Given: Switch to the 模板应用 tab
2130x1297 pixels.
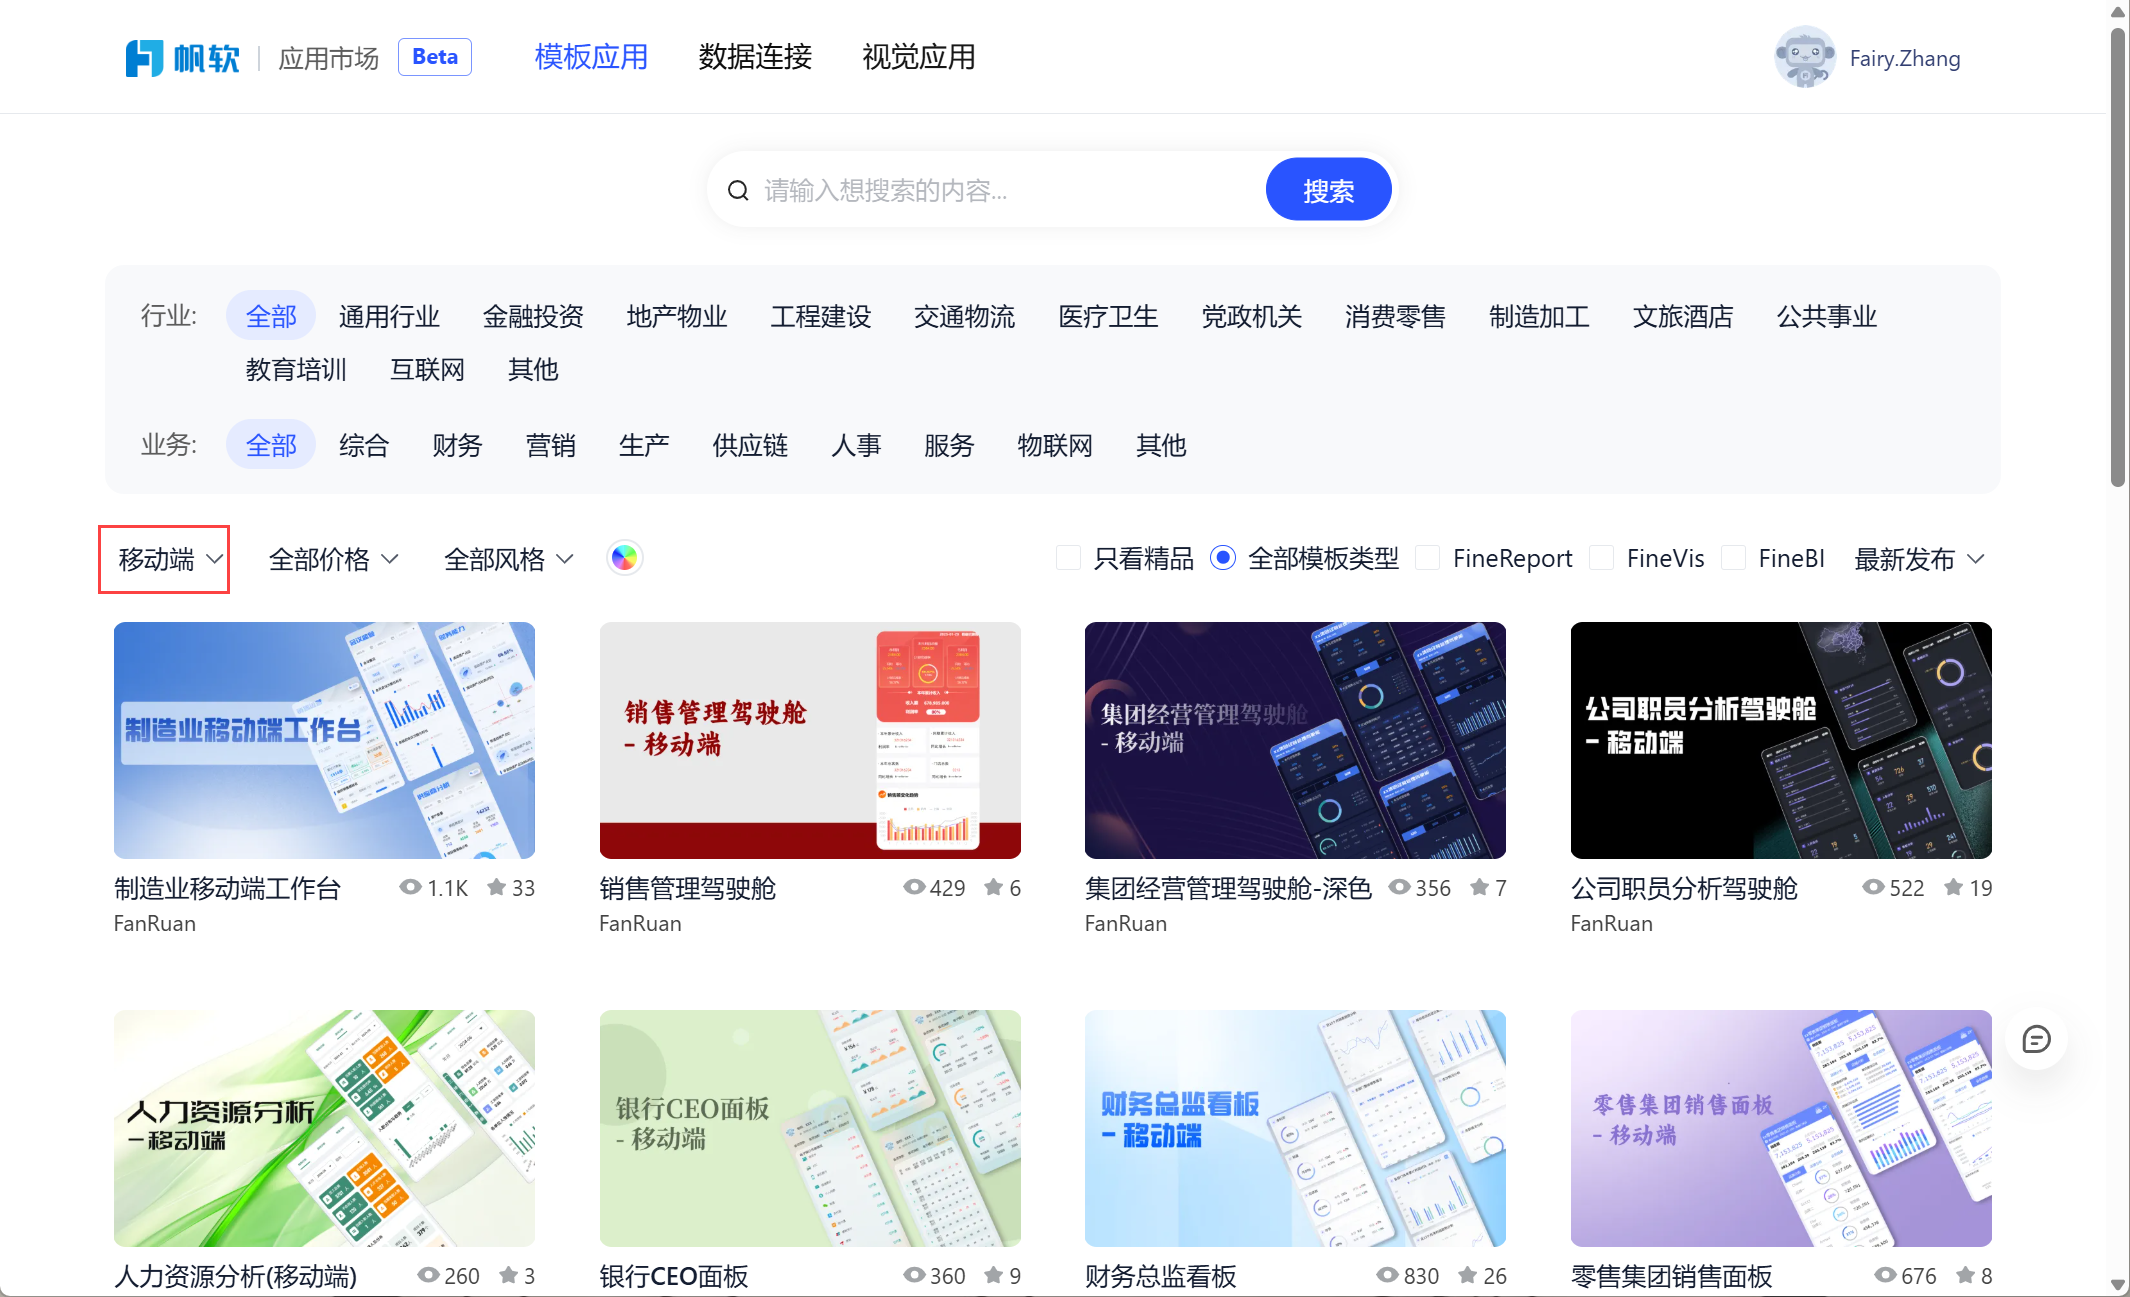Looking at the screenshot, I should pos(591,57).
